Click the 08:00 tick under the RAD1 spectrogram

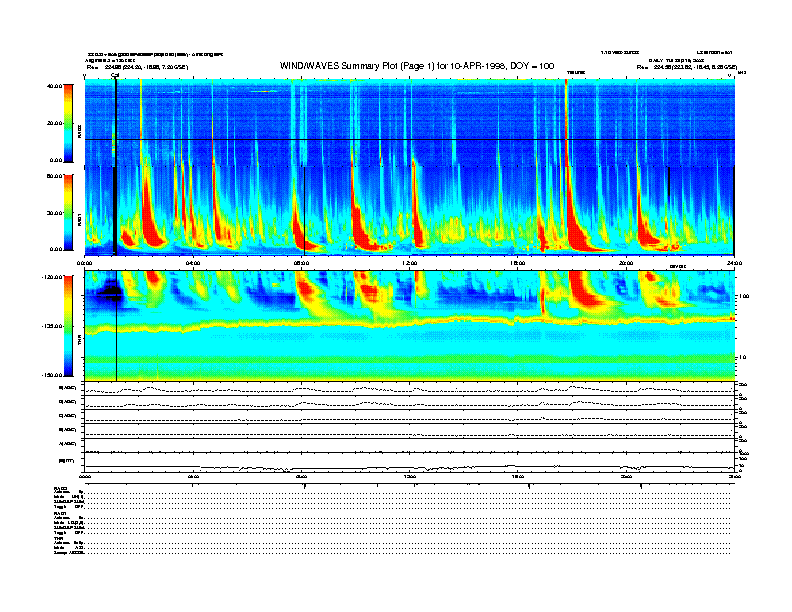click(x=301, y=263)
